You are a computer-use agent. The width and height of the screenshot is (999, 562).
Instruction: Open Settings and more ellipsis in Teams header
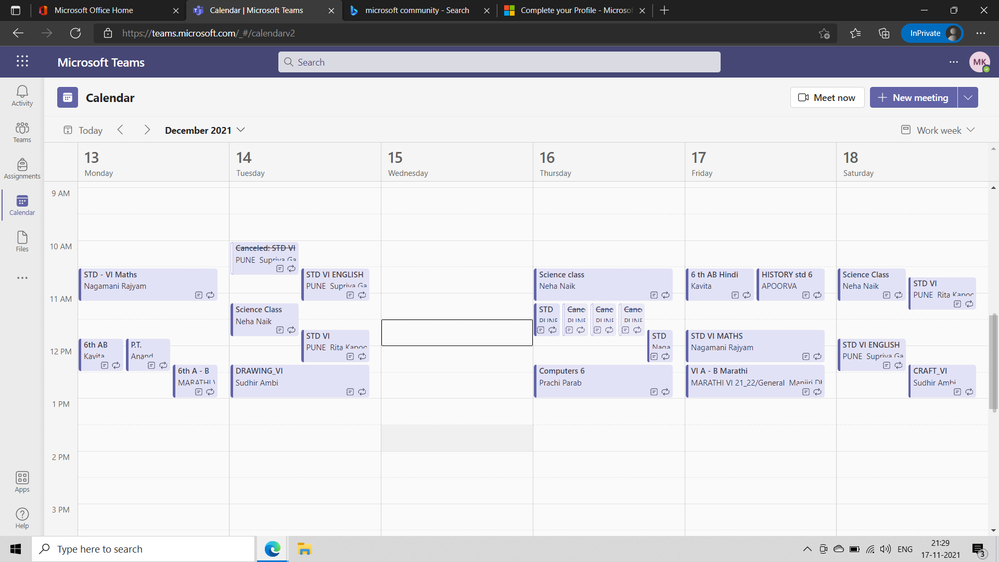[953, 62]
